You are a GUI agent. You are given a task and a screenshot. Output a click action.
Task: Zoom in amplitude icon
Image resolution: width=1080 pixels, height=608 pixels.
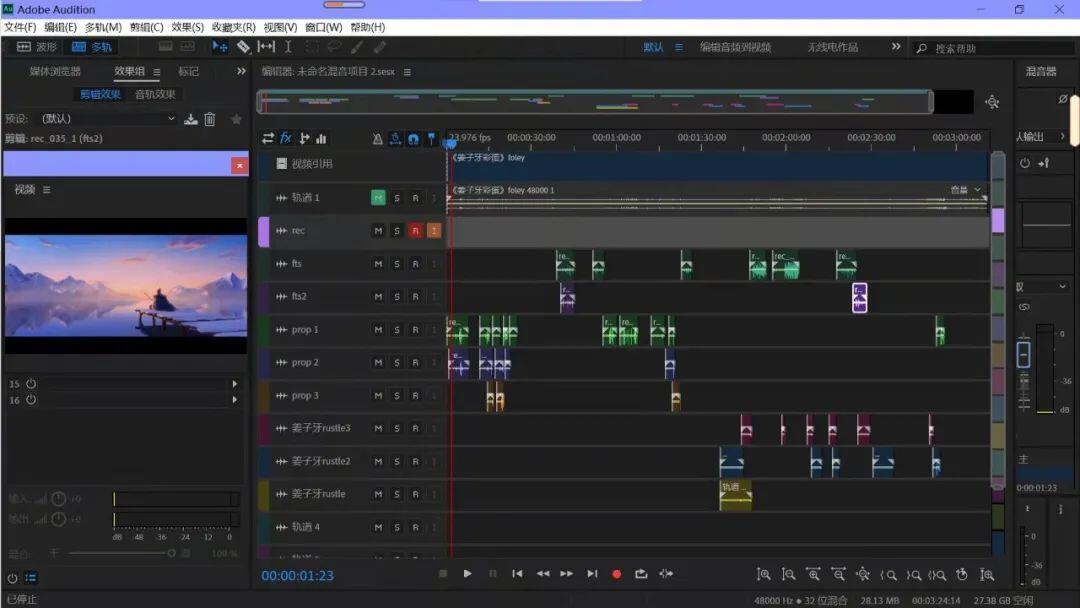point(763,574)
